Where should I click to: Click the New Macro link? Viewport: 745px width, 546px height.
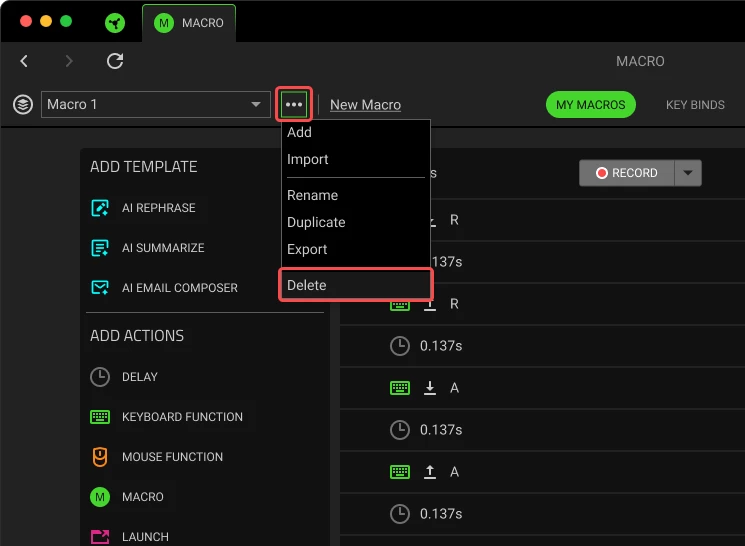[x=365, y=105]
